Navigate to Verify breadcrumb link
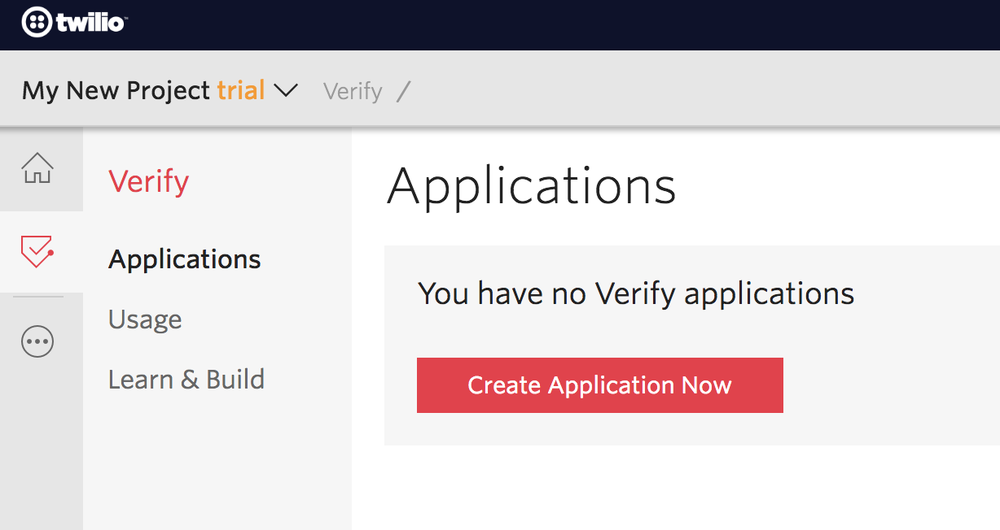 [353, 91]
